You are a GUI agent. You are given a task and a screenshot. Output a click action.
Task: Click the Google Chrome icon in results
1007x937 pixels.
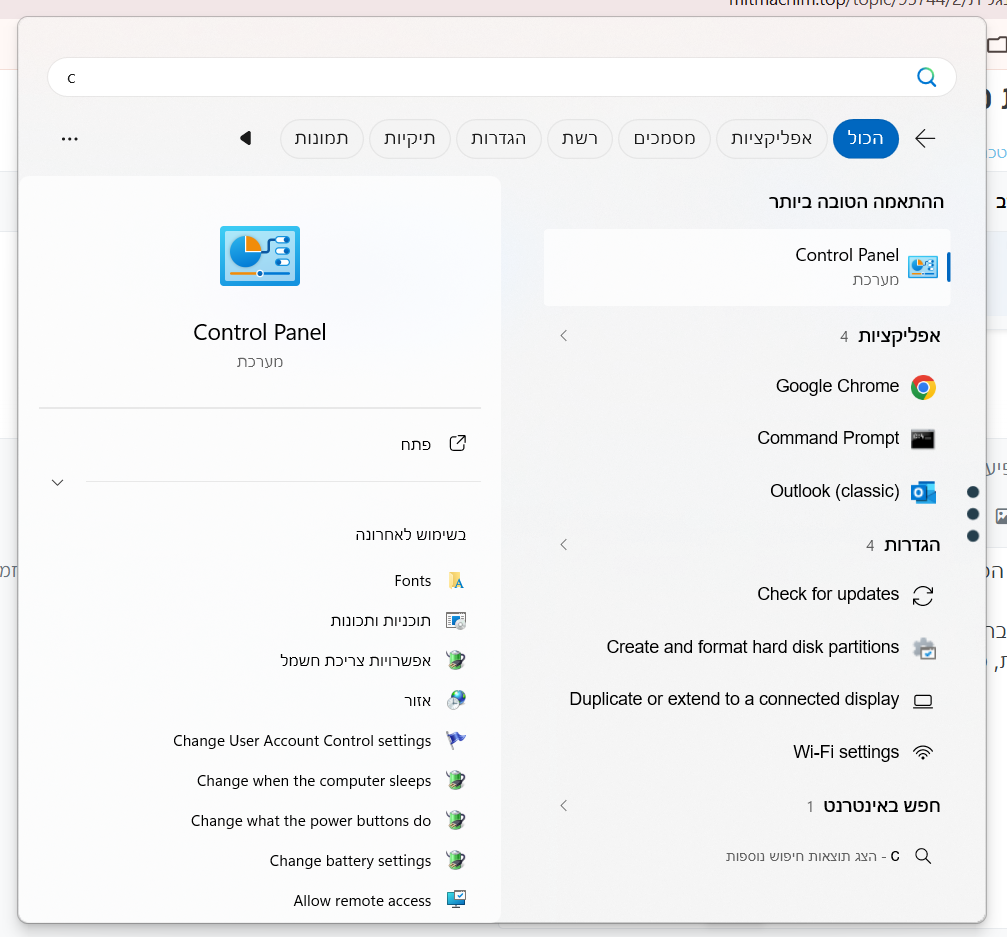click(x=923, y=387)
